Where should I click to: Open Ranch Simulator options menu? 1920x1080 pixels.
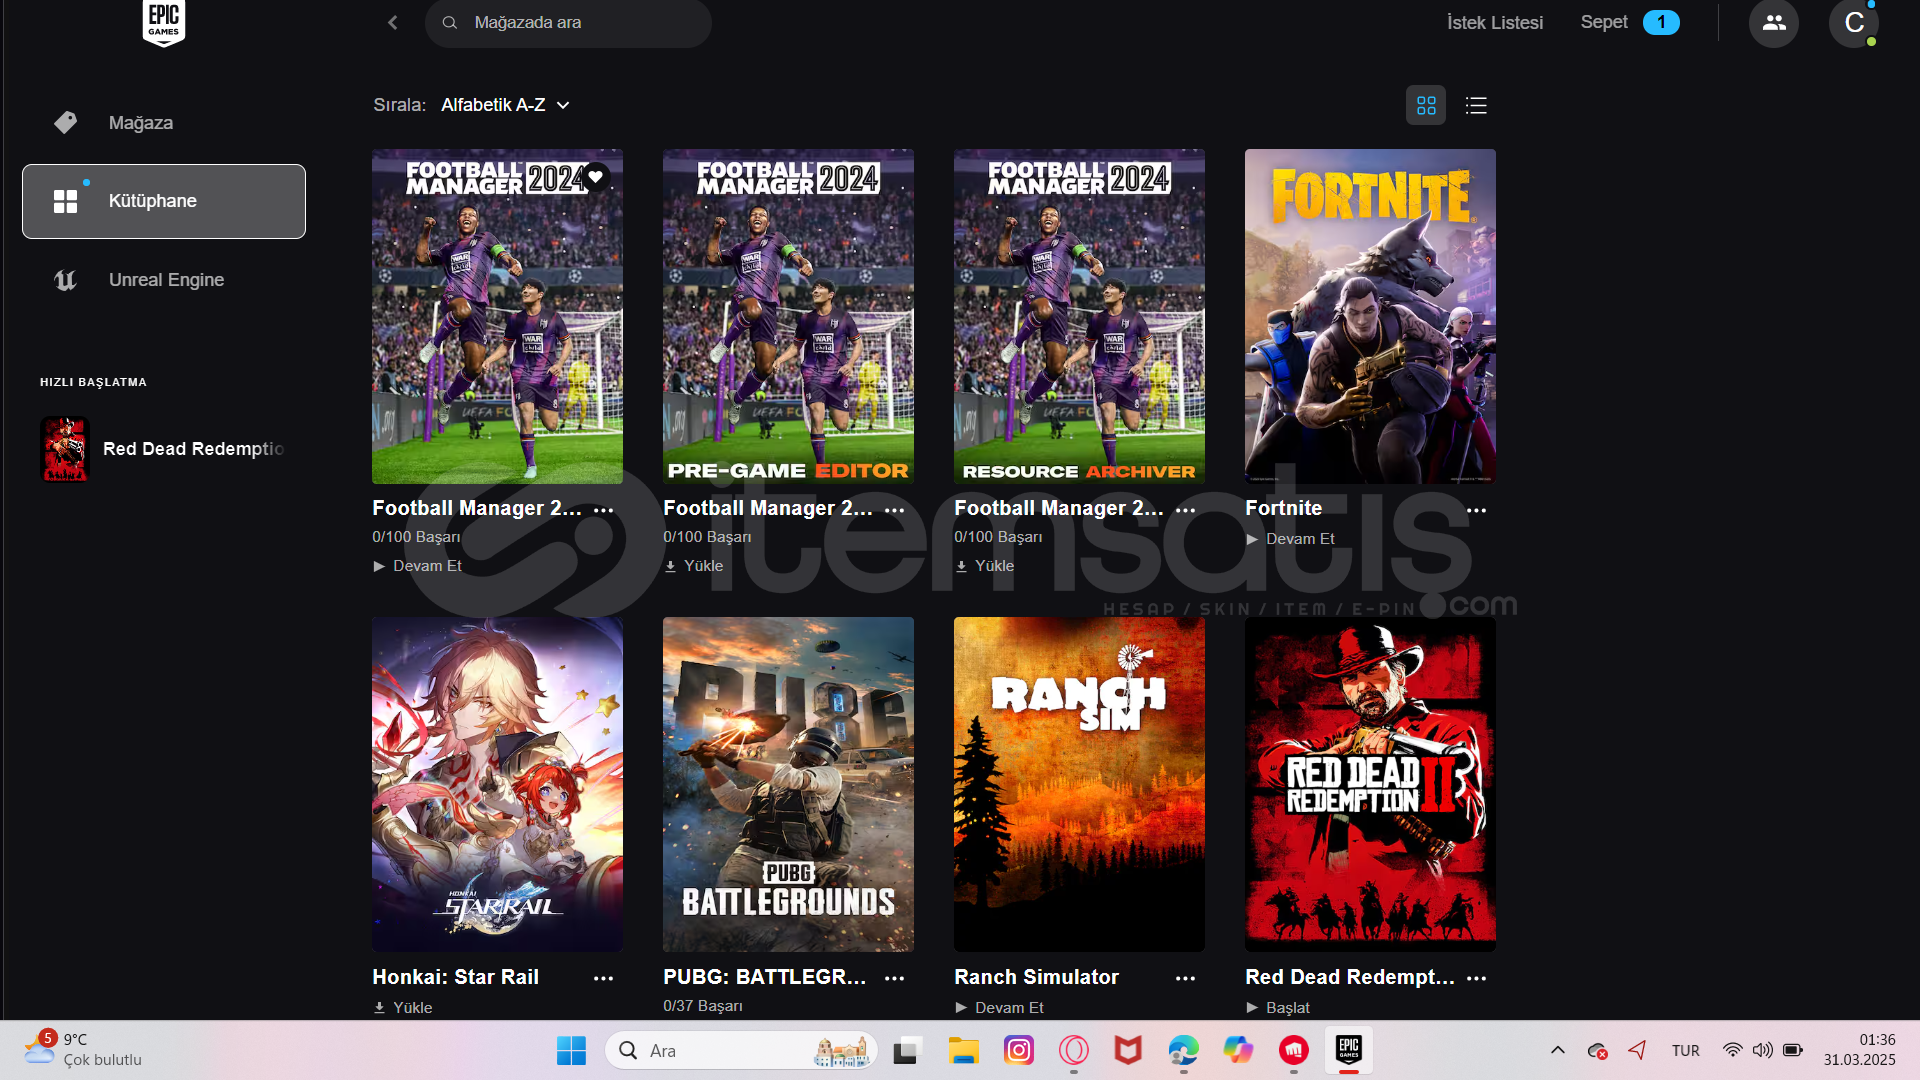tap(1186, 978)
